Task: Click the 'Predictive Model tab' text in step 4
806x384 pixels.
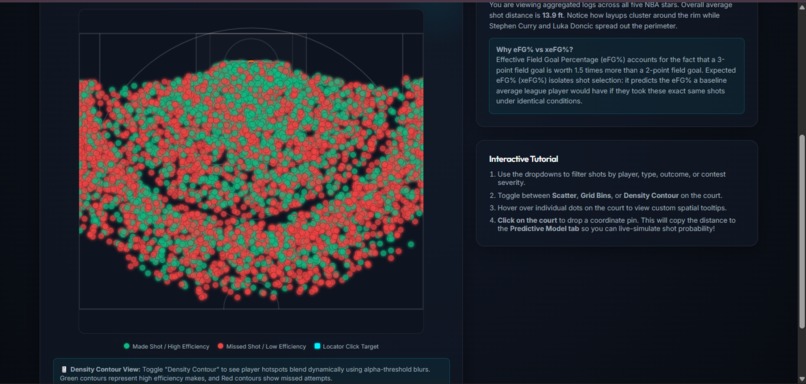Action: click(x=544, y=228)
